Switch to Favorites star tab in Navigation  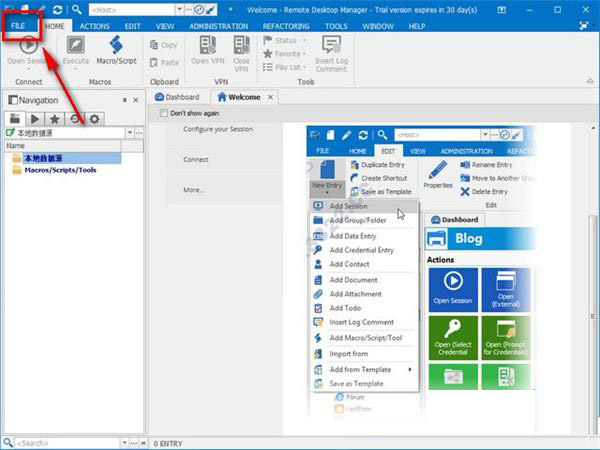point(53,118)
